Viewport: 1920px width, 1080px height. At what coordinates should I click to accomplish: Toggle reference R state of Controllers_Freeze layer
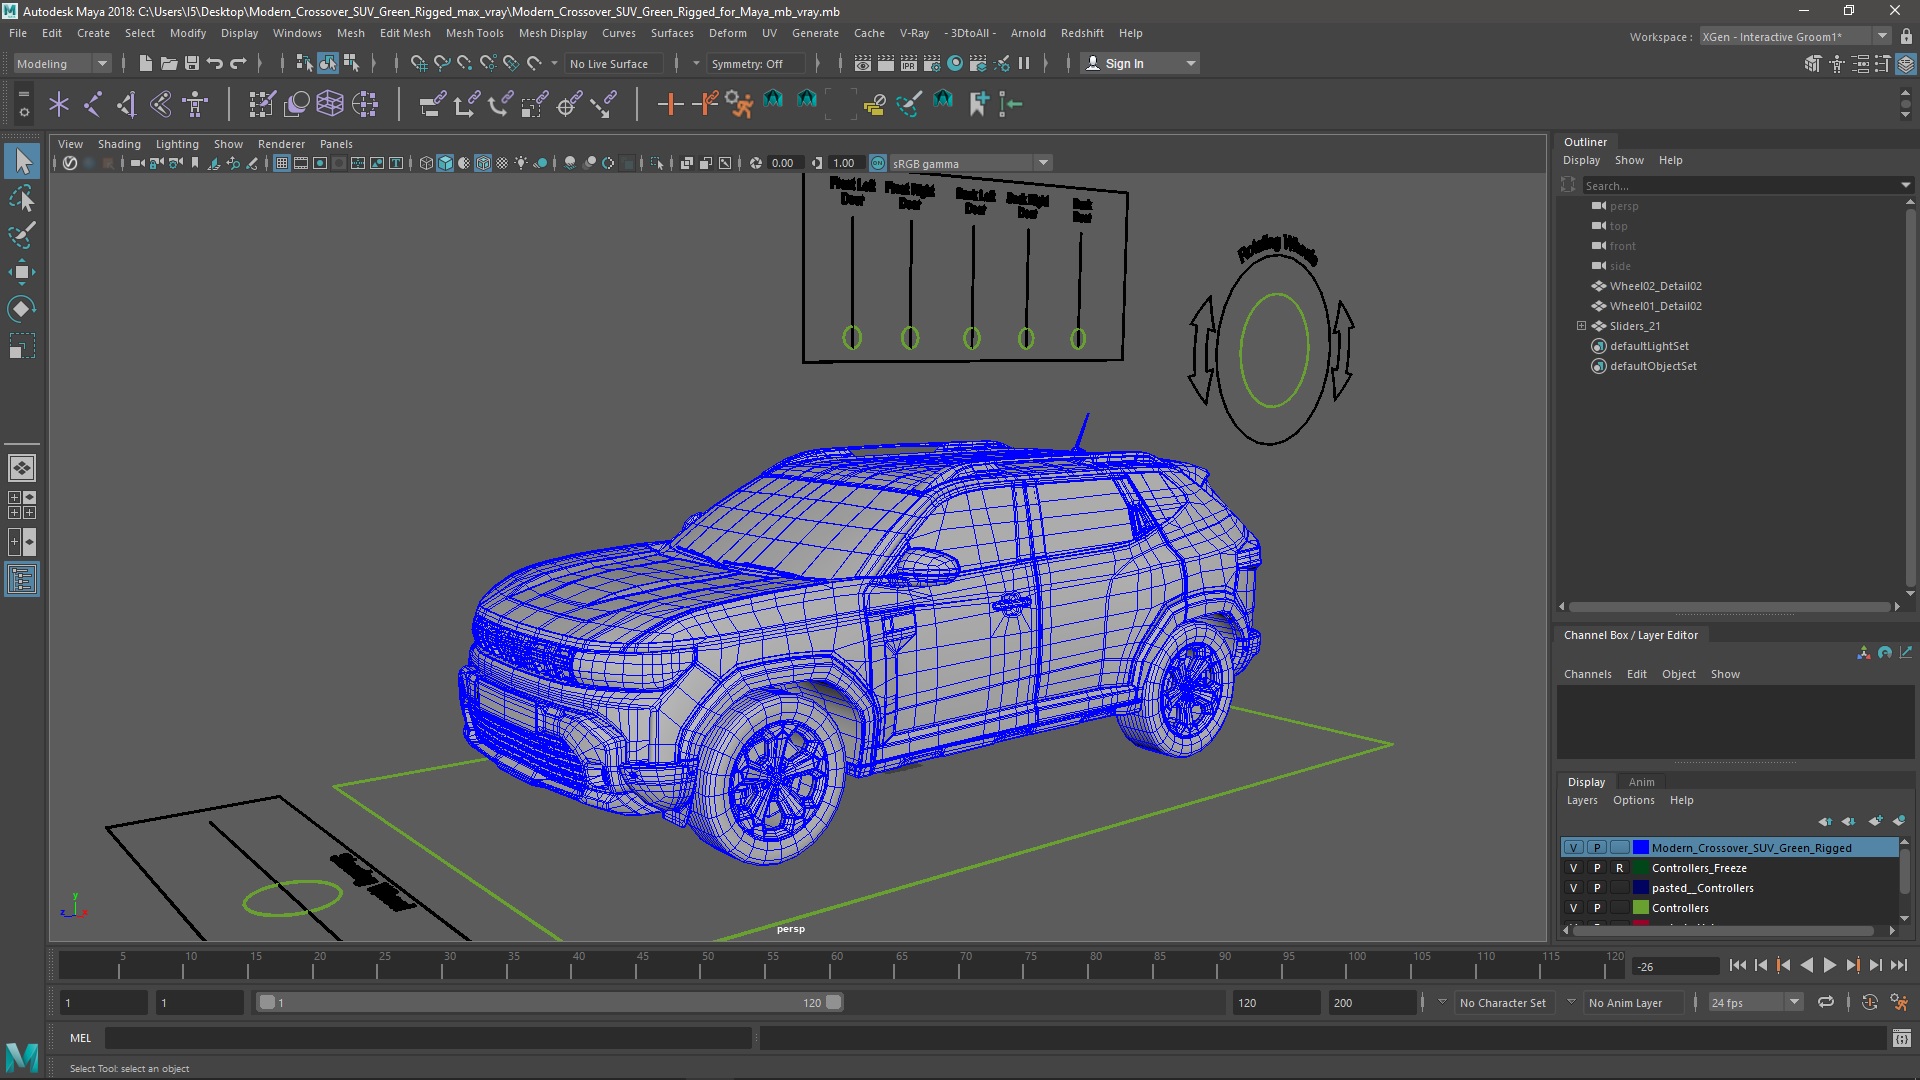[1620, 868]
